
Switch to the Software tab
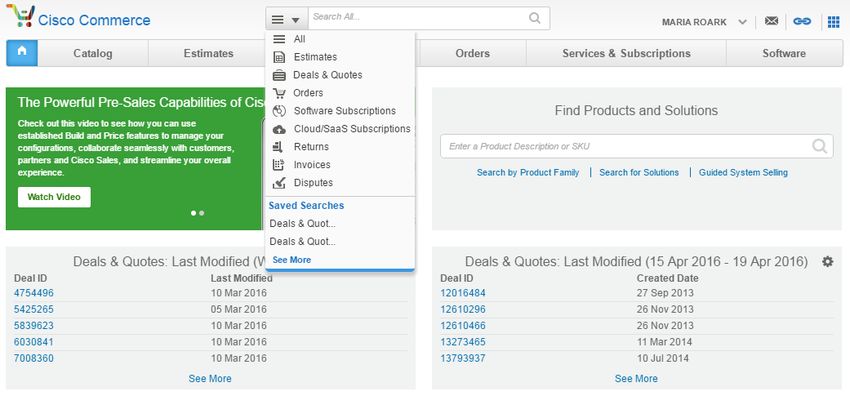(x=784, y=53)
